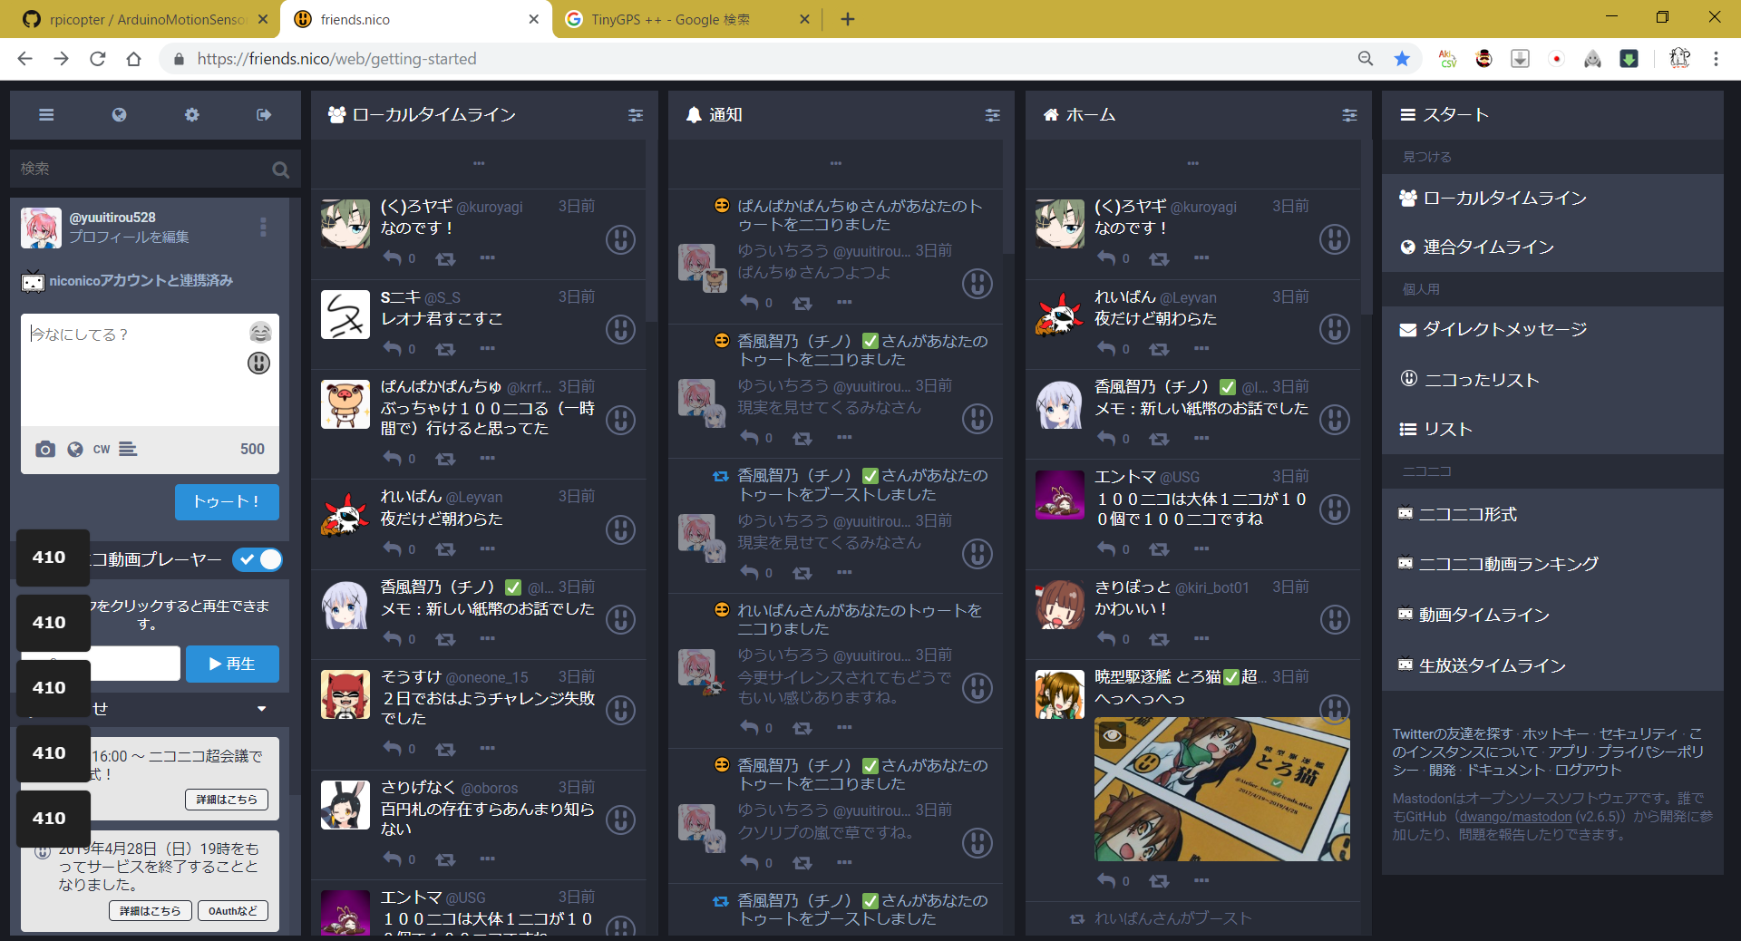The width and height of the screenshot is (1741, 941).
Task: Reload the browser page
Action: coord(98,59)
